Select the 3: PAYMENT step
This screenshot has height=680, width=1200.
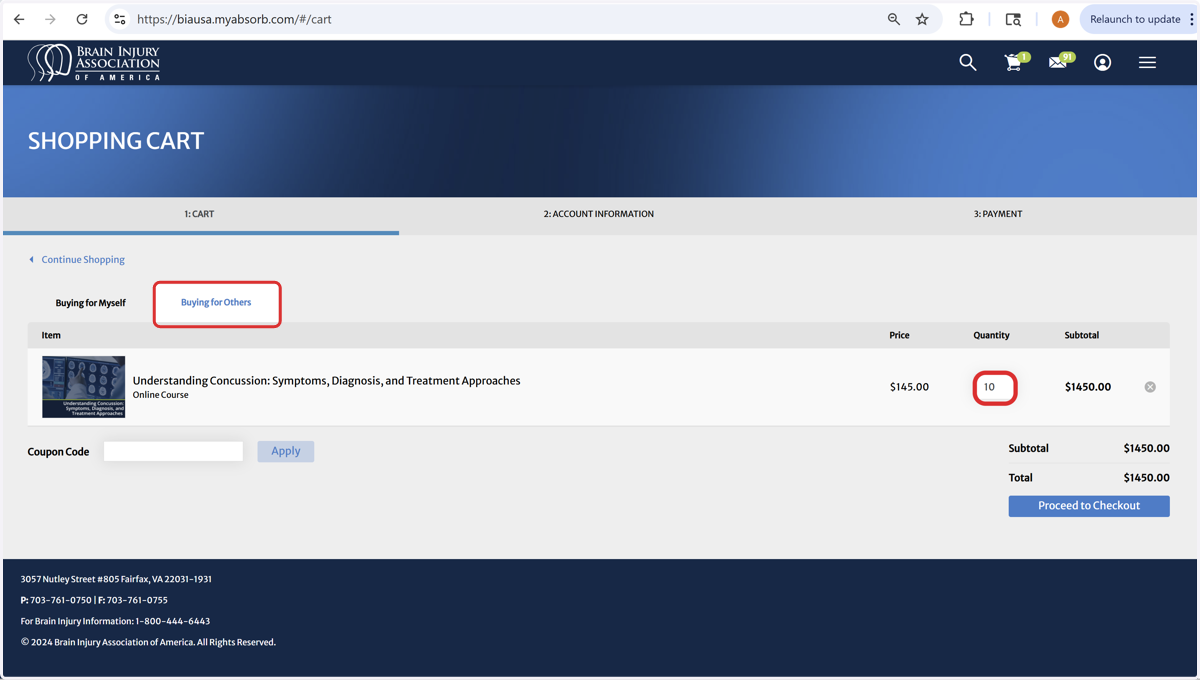[998, 214]
